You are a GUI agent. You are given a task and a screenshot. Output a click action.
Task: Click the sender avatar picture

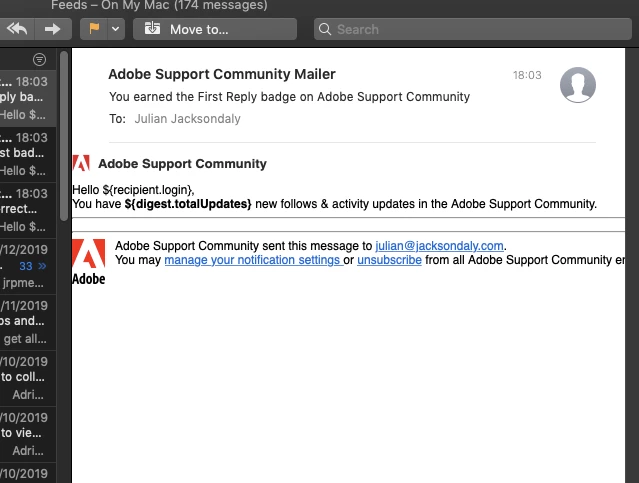[577, 85]
